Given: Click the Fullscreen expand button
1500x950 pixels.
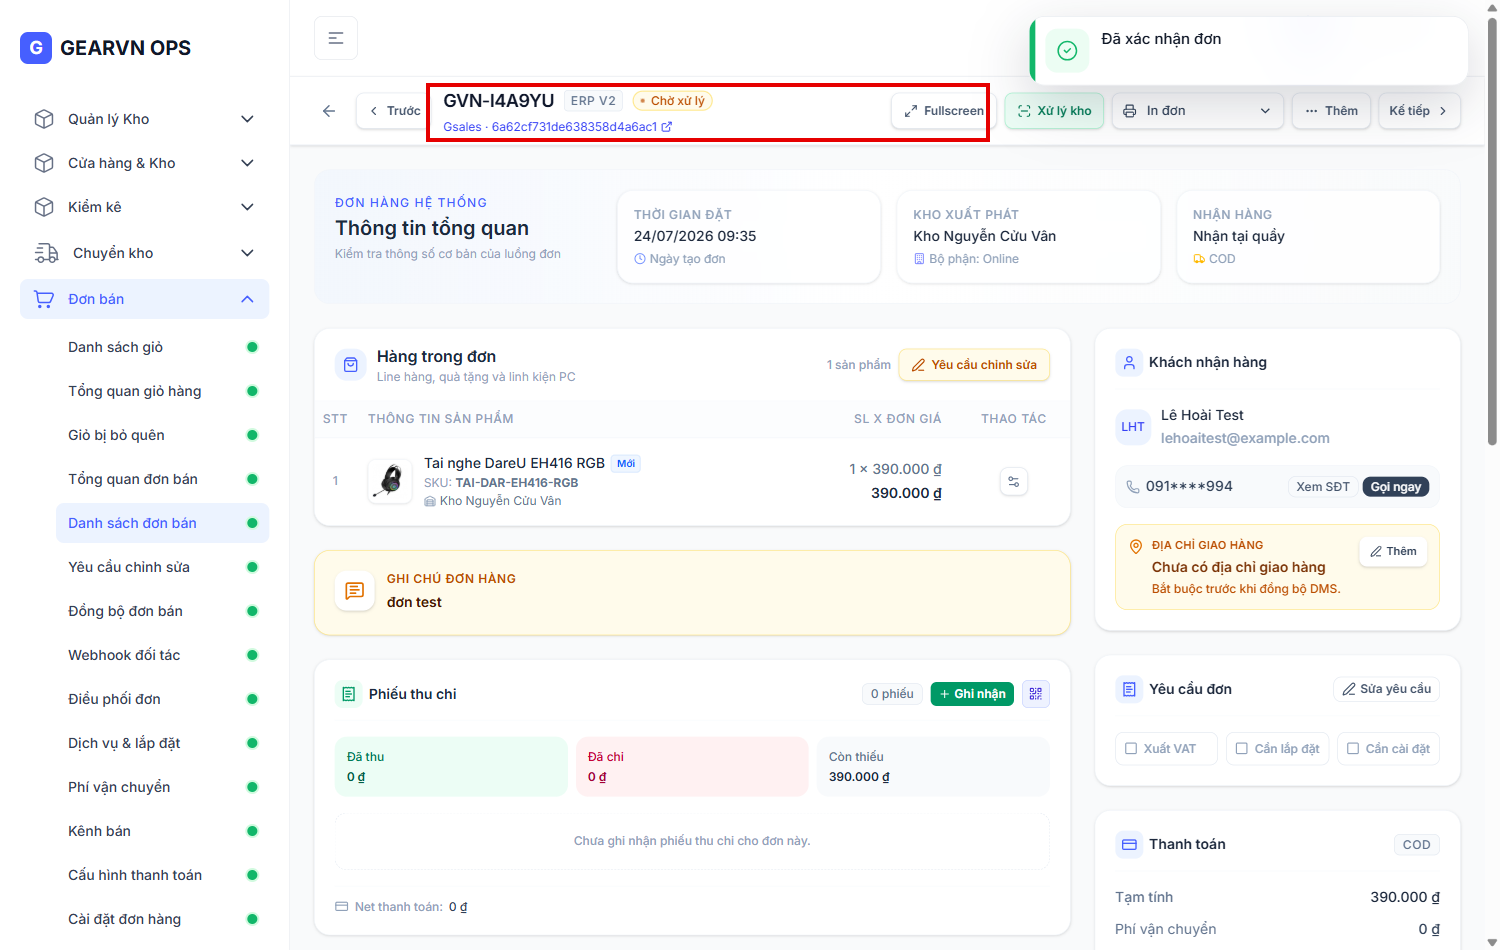Looking at the screenshot, I should [943, 111].
